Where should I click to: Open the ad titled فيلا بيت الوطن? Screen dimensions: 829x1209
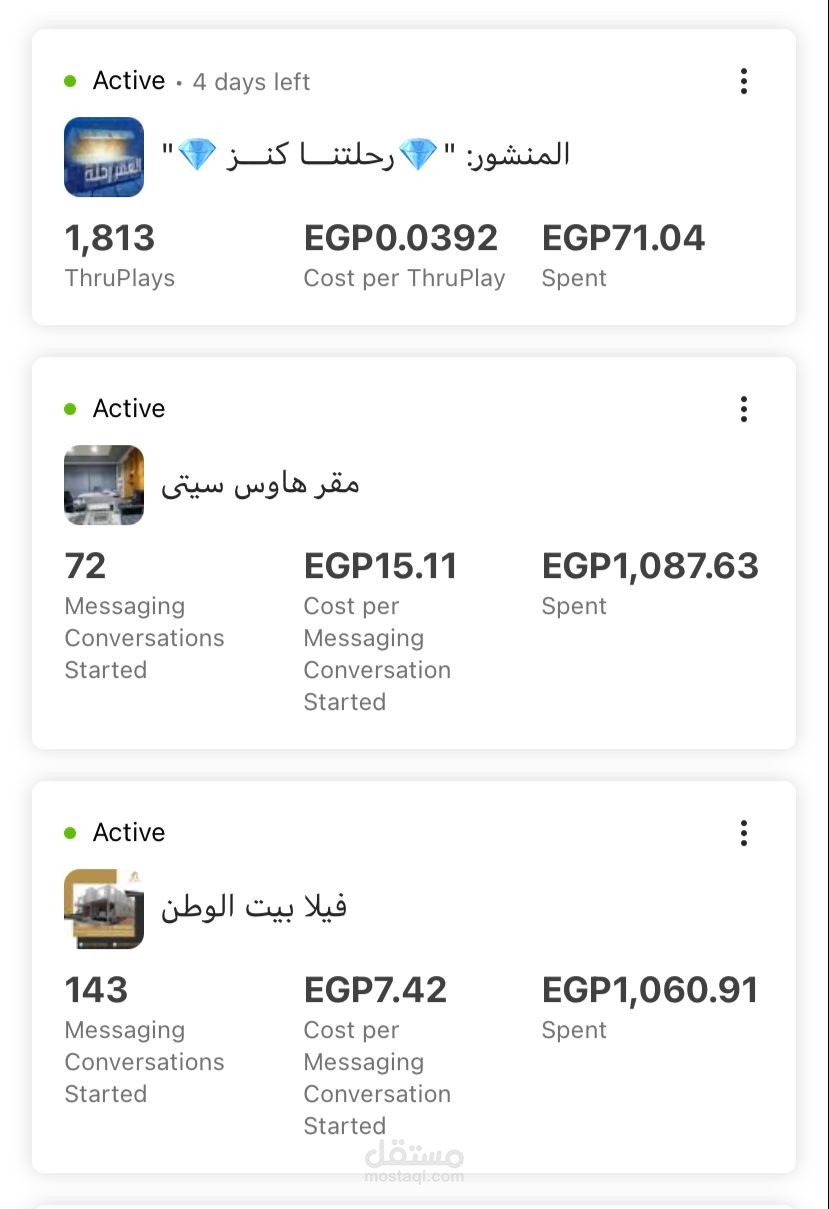(x=254, y=908)
